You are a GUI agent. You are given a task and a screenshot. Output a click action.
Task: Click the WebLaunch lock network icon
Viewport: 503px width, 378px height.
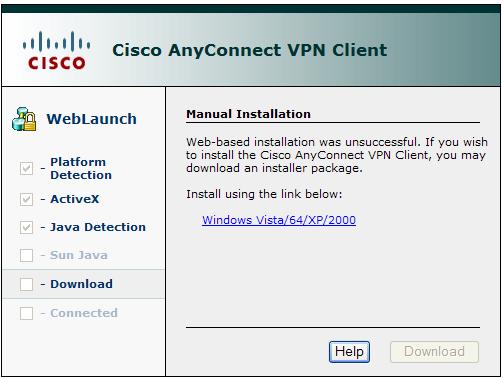(x=24, y=119)
